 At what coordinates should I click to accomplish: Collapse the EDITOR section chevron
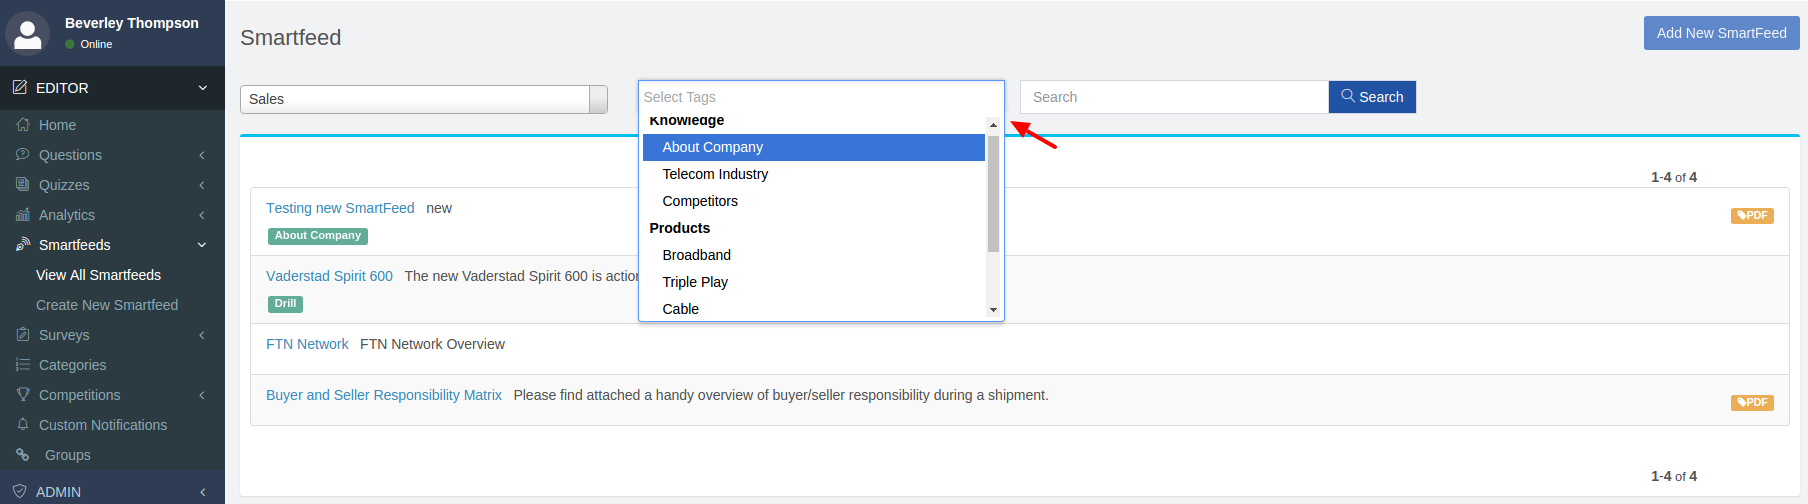pos(202,88)
